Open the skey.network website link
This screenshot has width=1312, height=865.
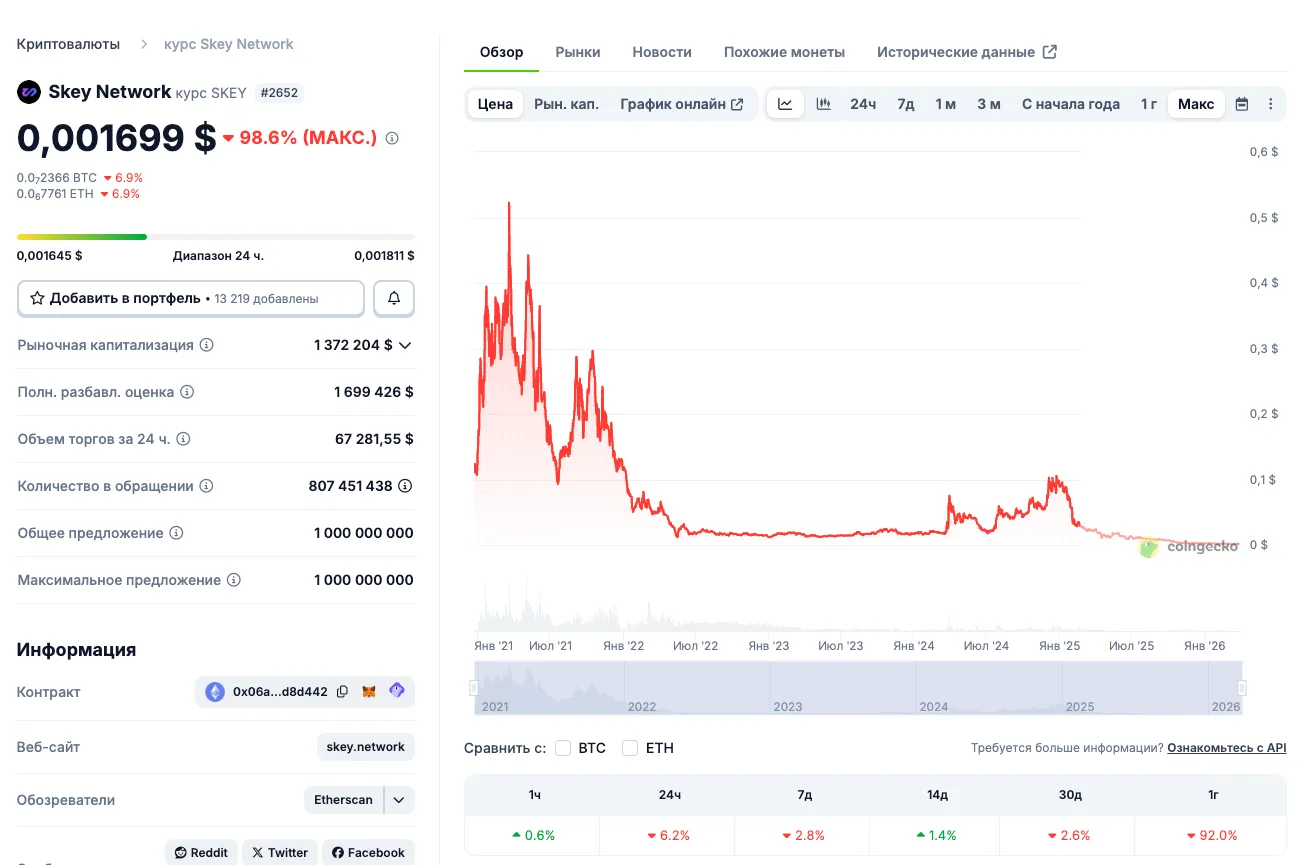click(x=366, y=747)
